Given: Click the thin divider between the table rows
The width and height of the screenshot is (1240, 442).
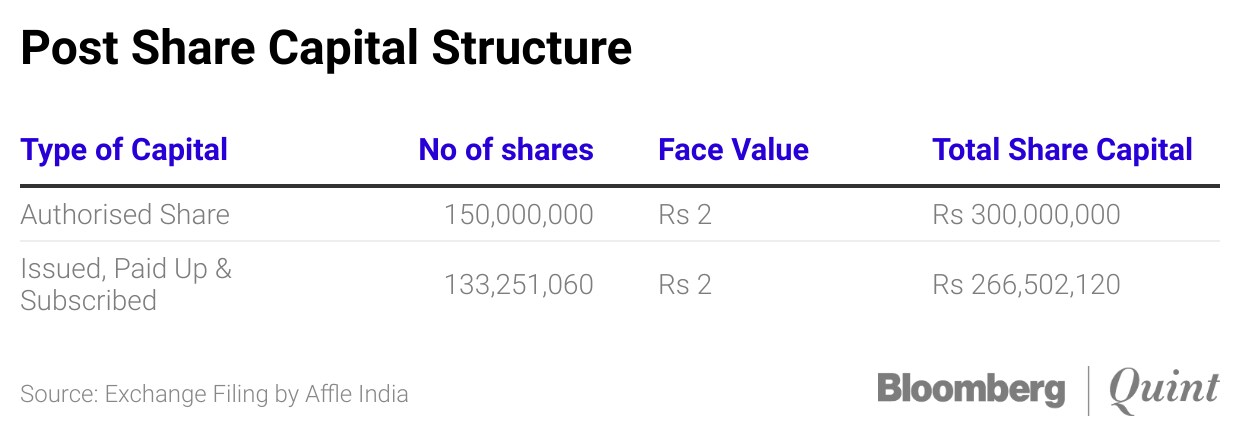Looking at the screenshot, I should point(620,241).
